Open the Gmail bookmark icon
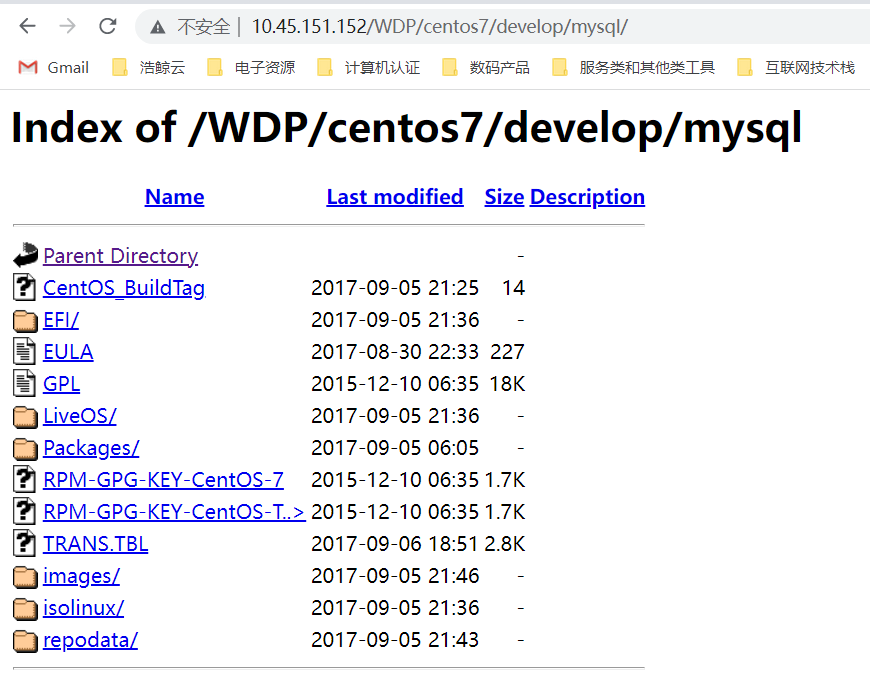Viewport: 870px width, 686px height. pos(28,68)
